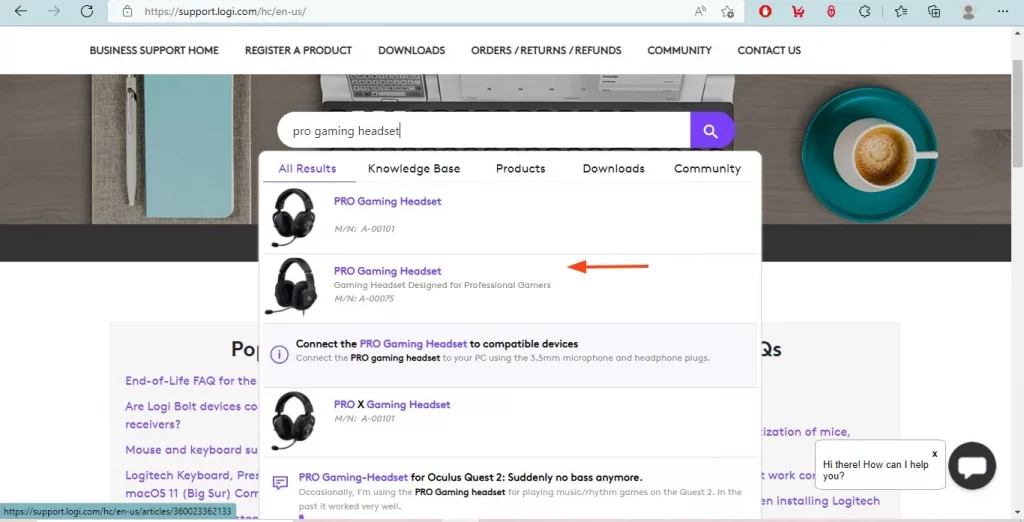Open the Extensions puzzle-piece icon
The image size is (1024, 522).
click(865, 11)
